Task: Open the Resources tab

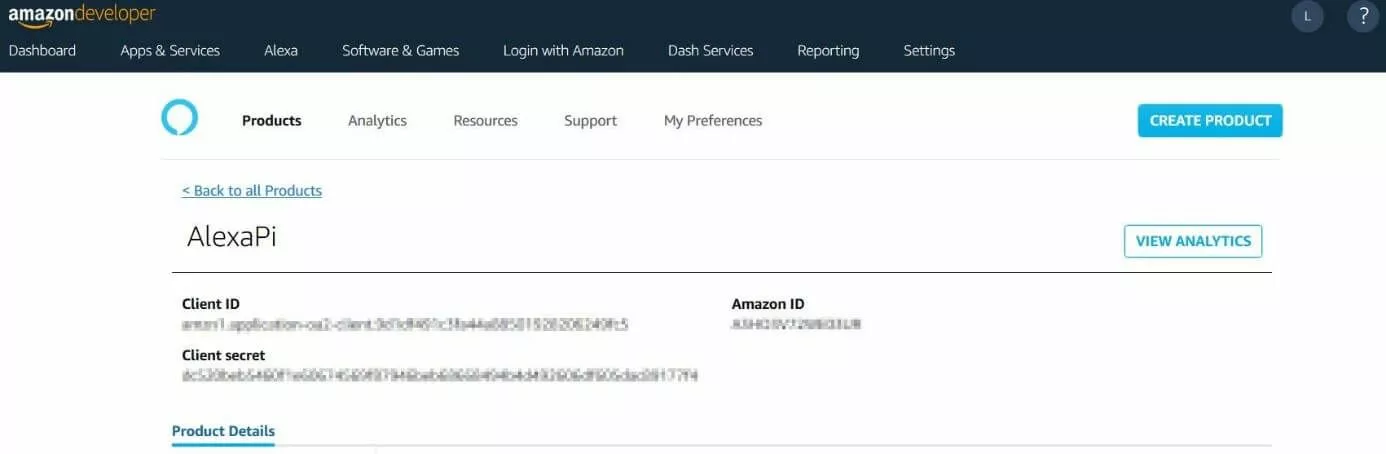Action: 485,121
